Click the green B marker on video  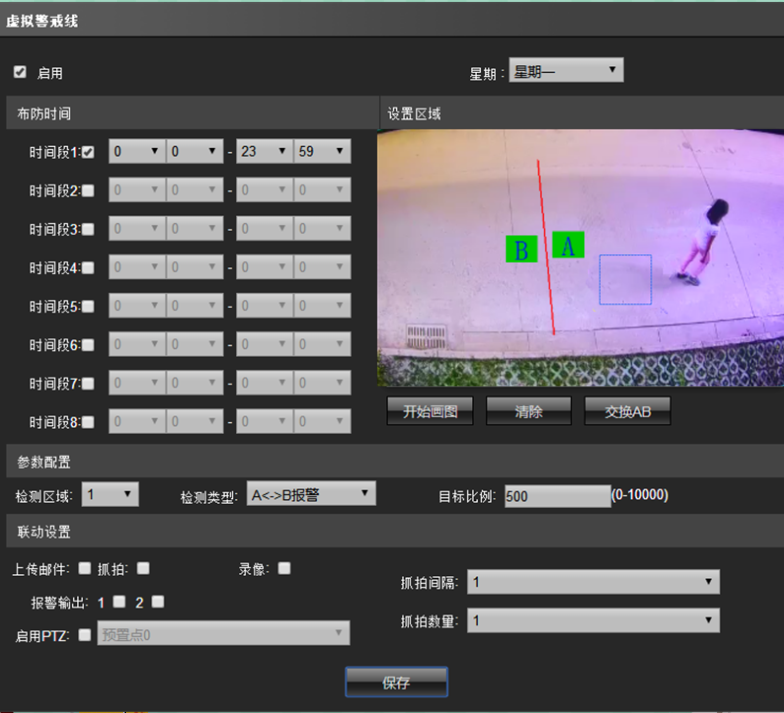[522, 249]
